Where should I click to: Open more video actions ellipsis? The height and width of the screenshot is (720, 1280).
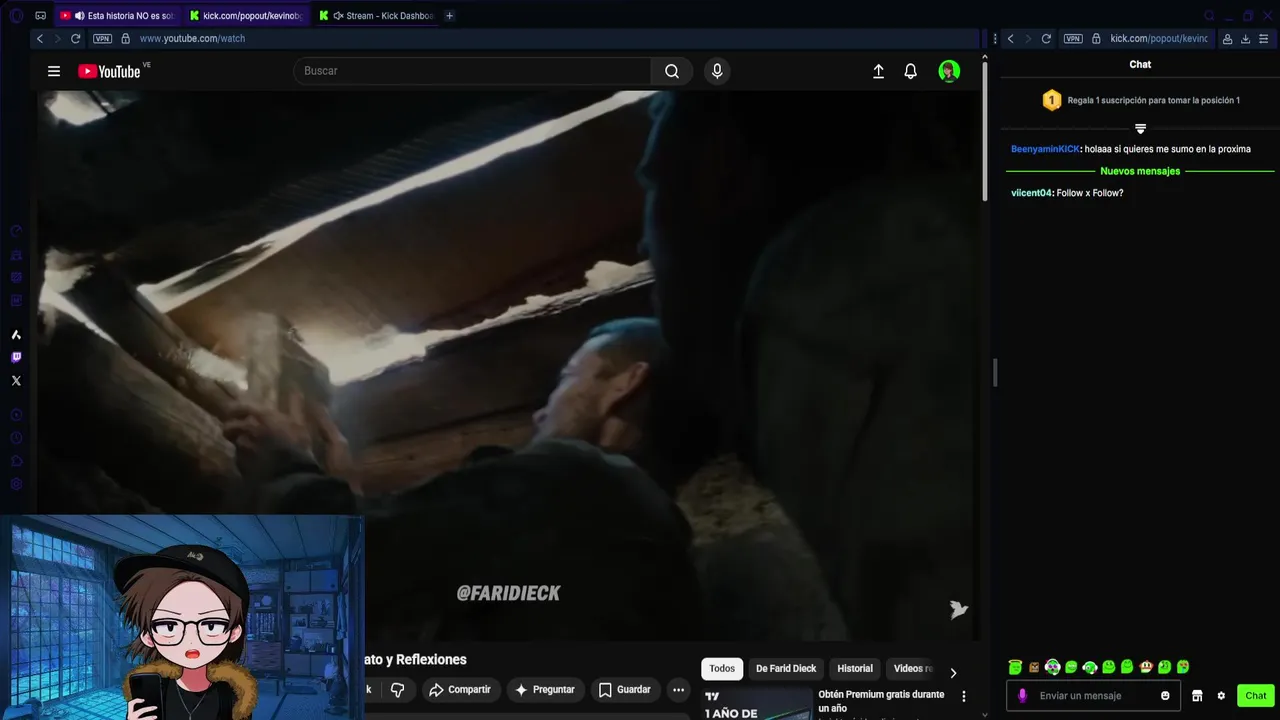point(678,689)
